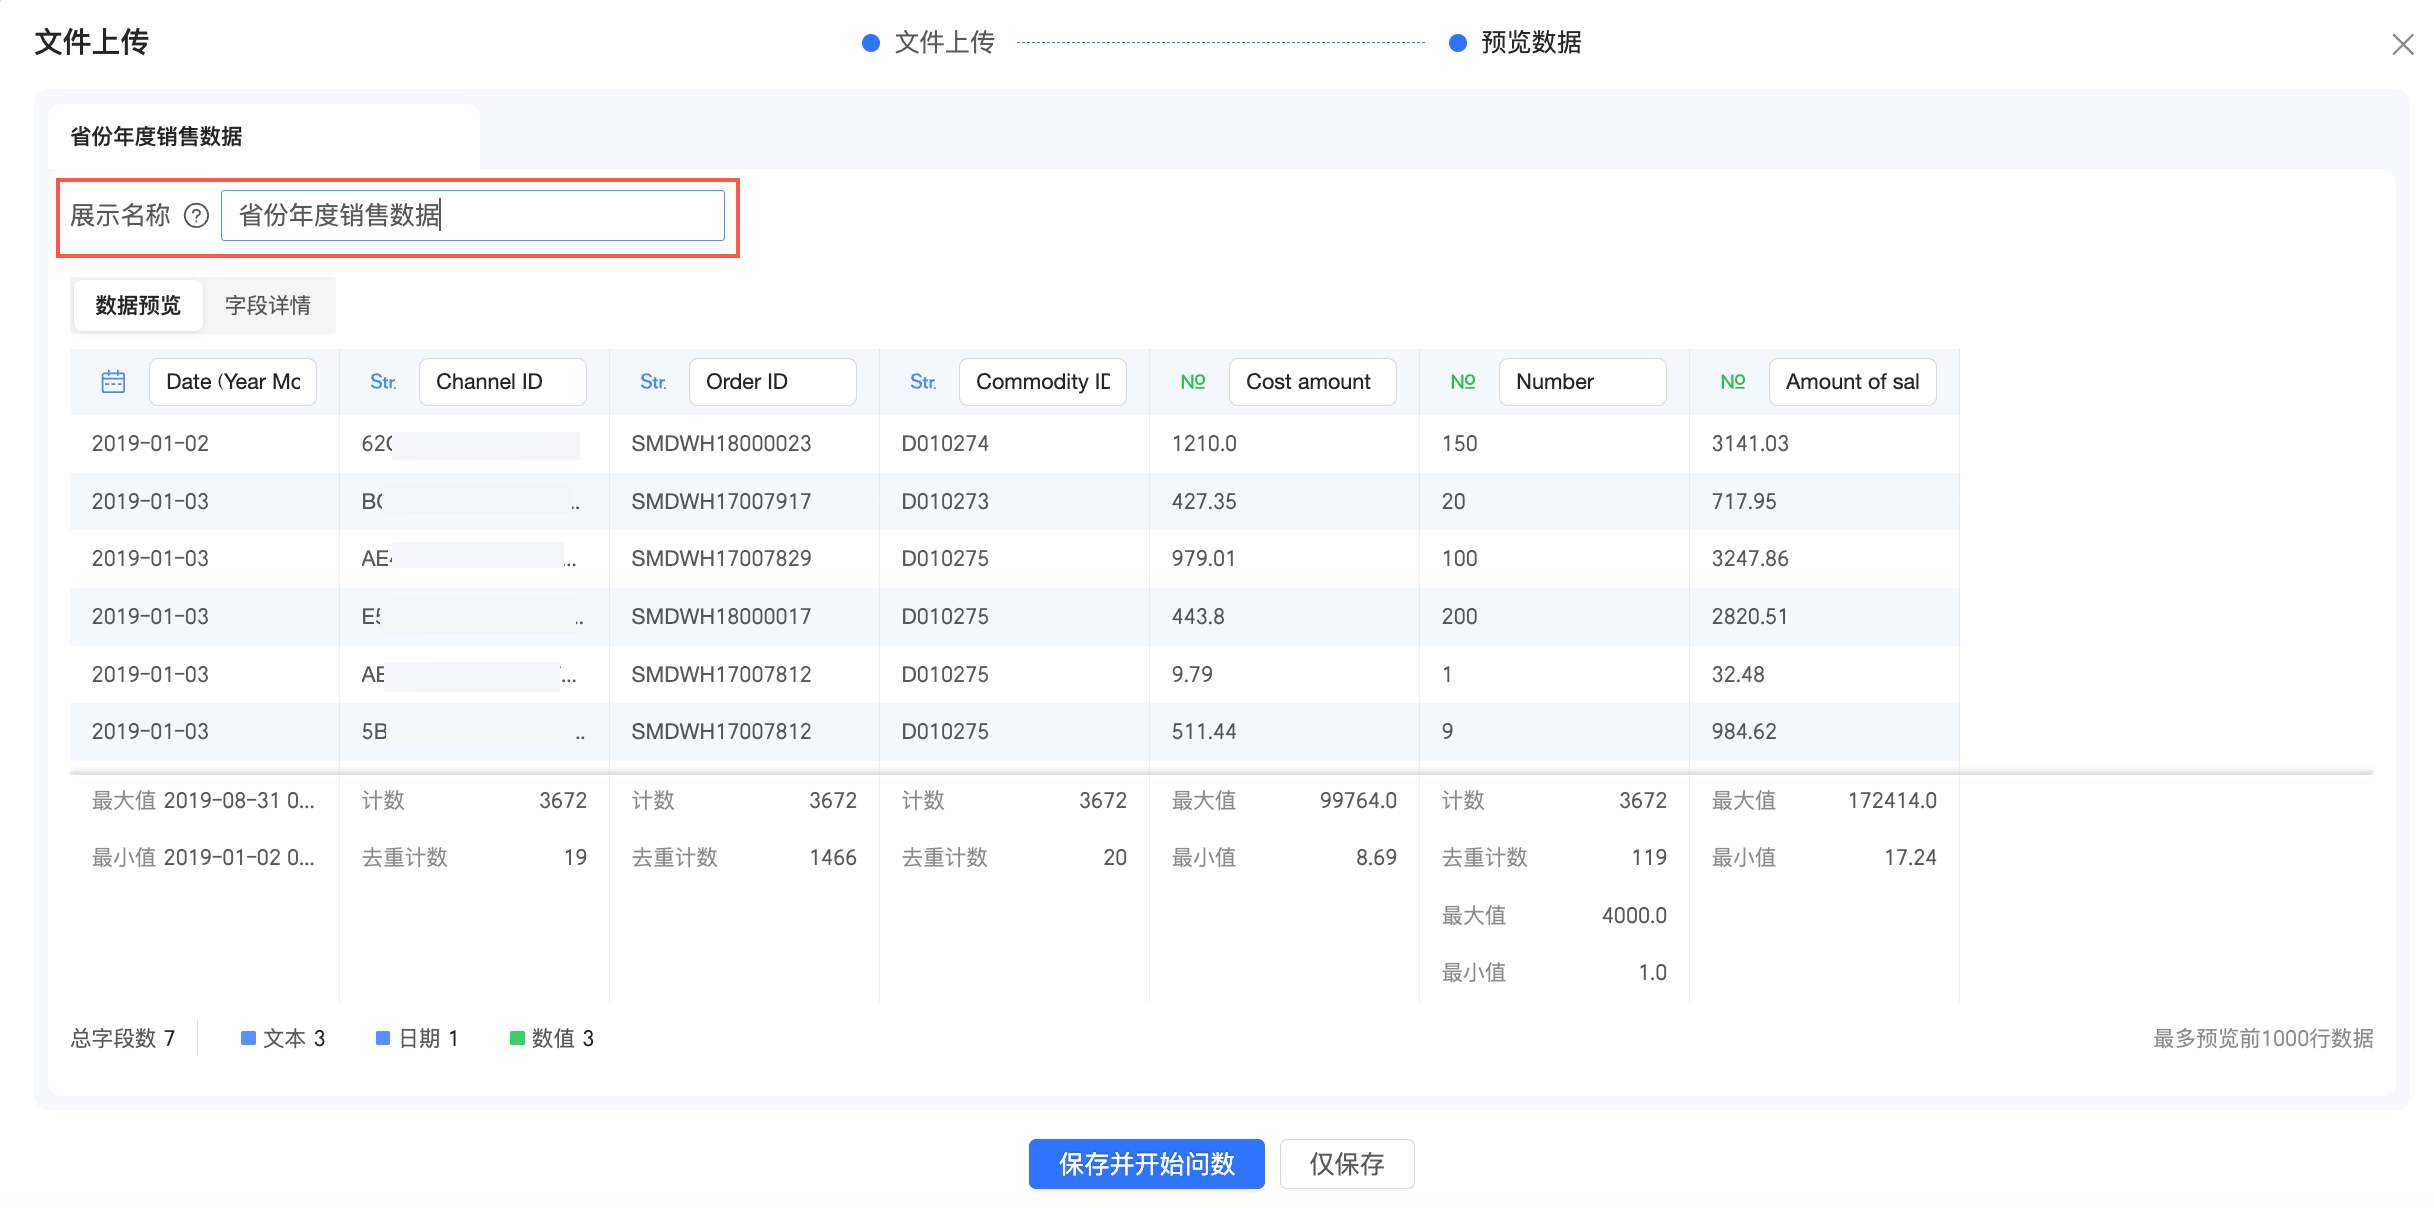2434x1208 pixels.
Task: Click the cost value 443.8
Action: tap(1198, 617)
